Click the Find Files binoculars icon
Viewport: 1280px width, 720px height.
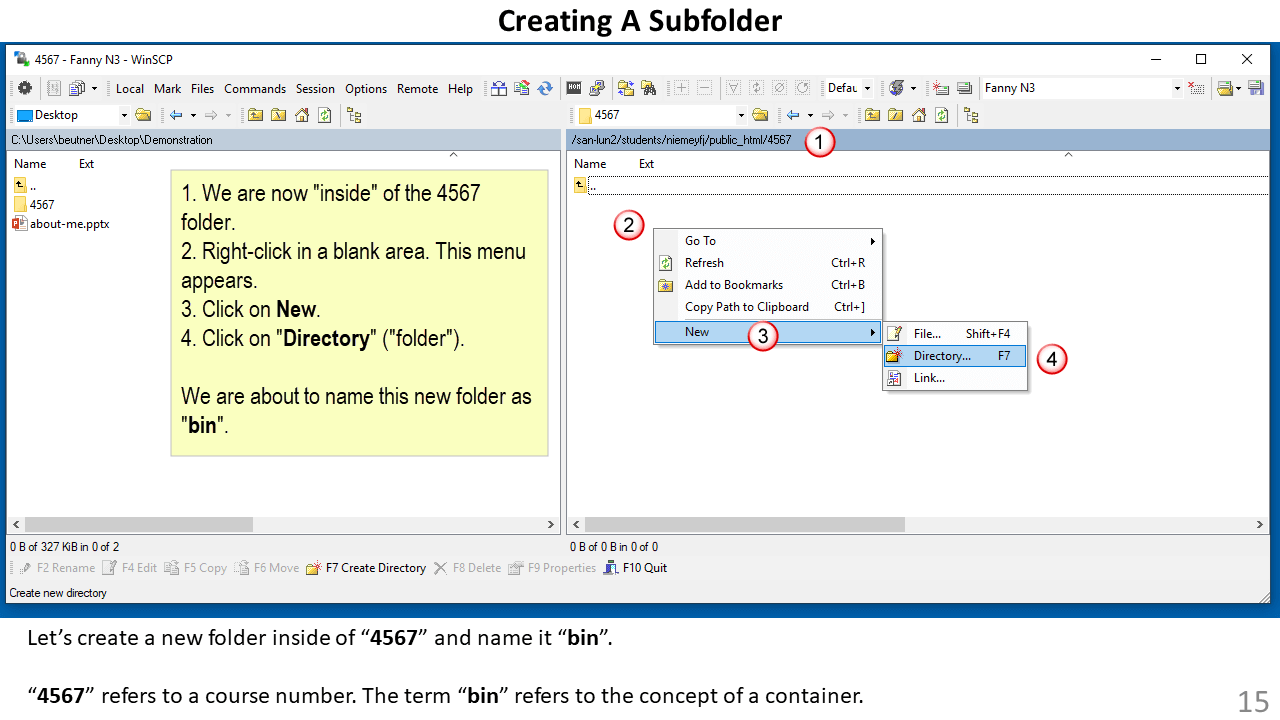tap(648, 88)
